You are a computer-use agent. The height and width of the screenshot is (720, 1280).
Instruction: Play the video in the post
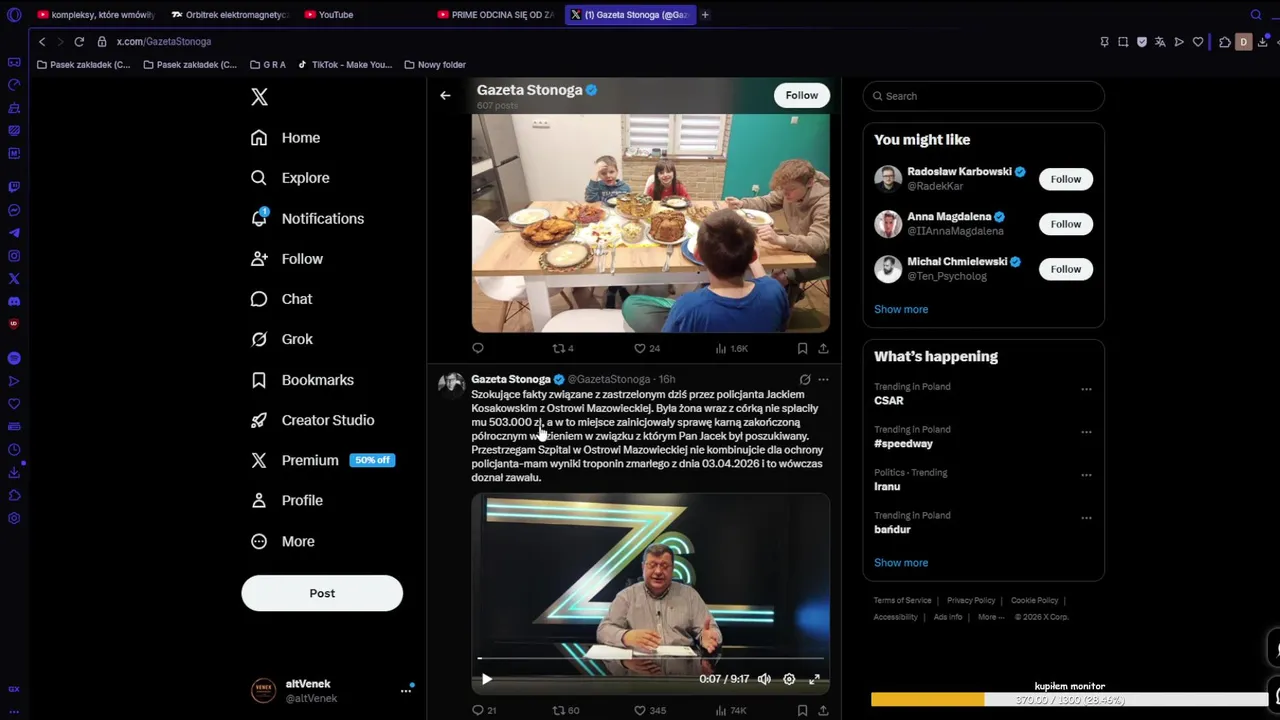(487, 679)
